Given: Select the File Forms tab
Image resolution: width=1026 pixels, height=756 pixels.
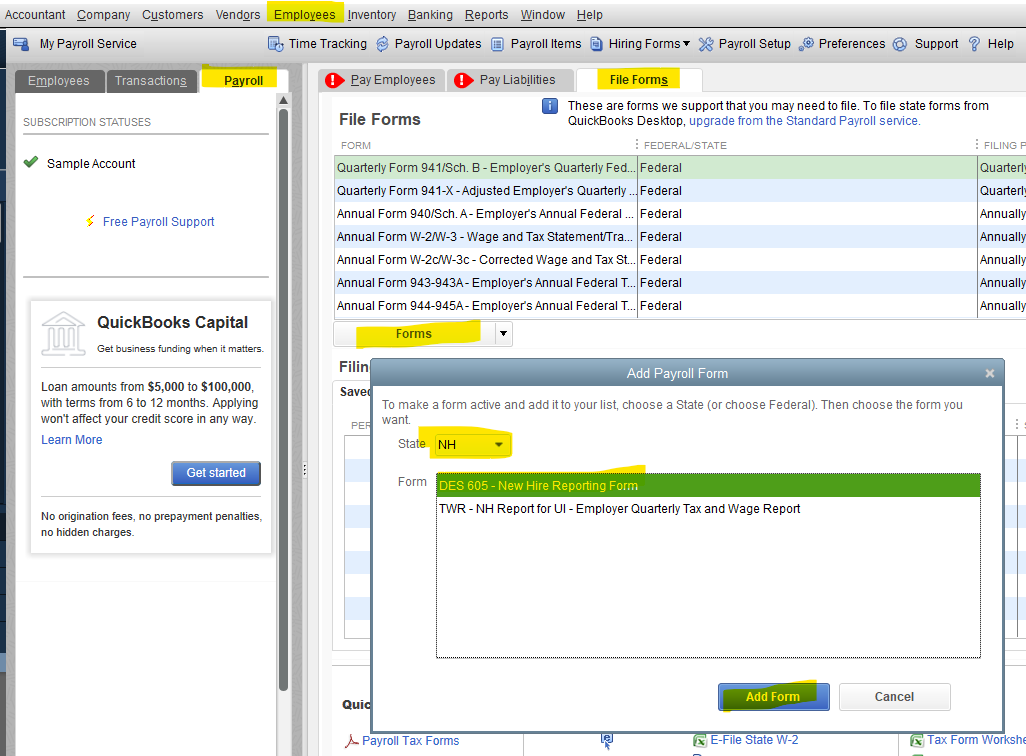Looking at the screenshot, I should (x=639, y=80).
